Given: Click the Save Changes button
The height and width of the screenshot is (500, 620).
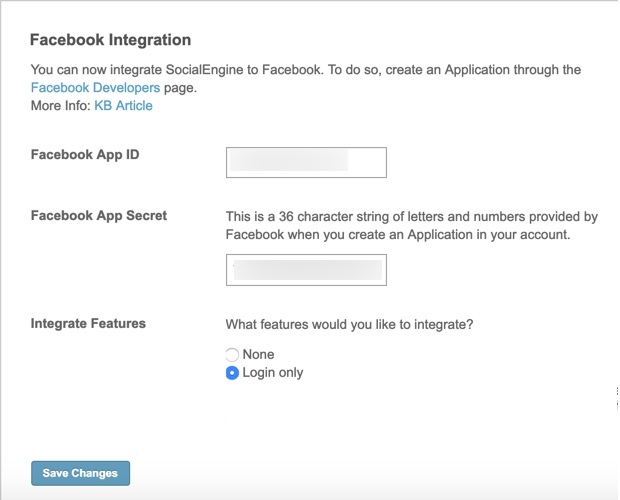Looking at the screenshot, I should 80,473.
